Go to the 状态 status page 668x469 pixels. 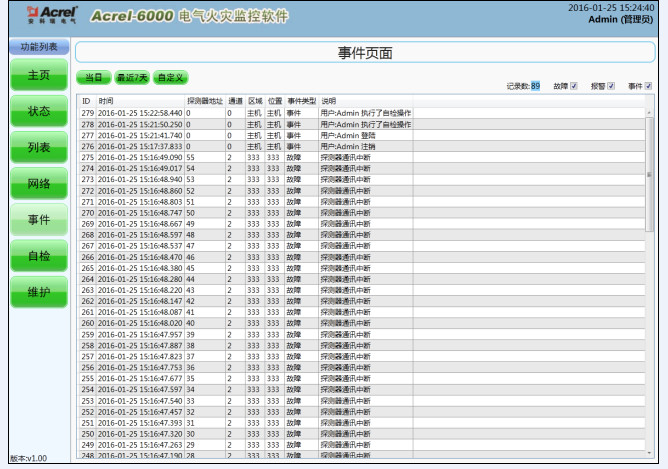pos(39,111)
